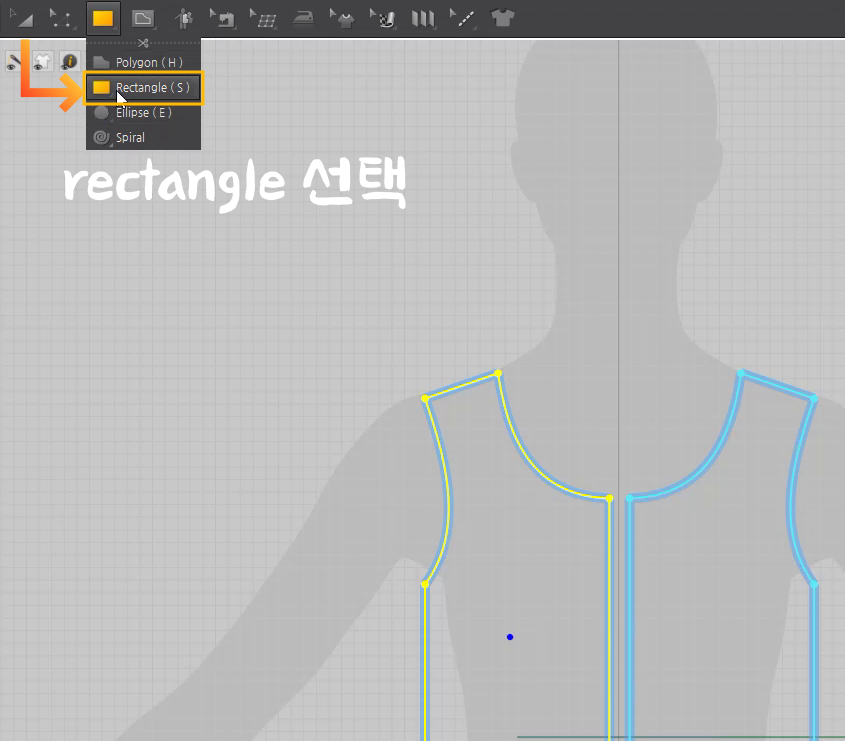Select the Internal Polygon/Line tool

(x=143, y=18)
